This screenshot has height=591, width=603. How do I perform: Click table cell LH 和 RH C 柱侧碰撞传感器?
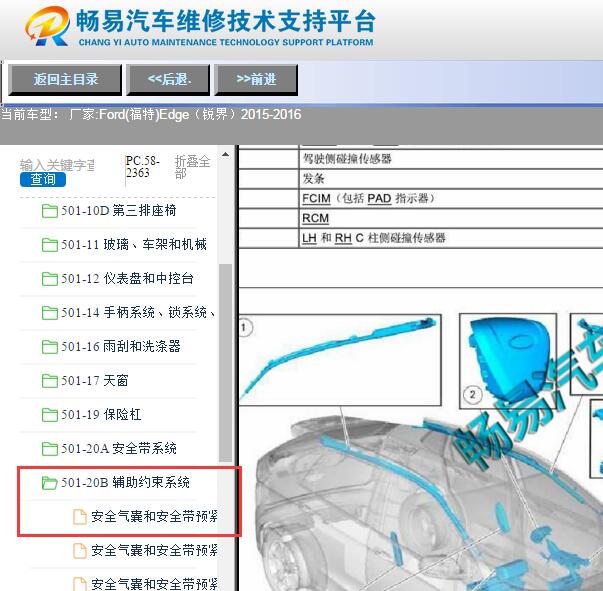tap(374, 238)
